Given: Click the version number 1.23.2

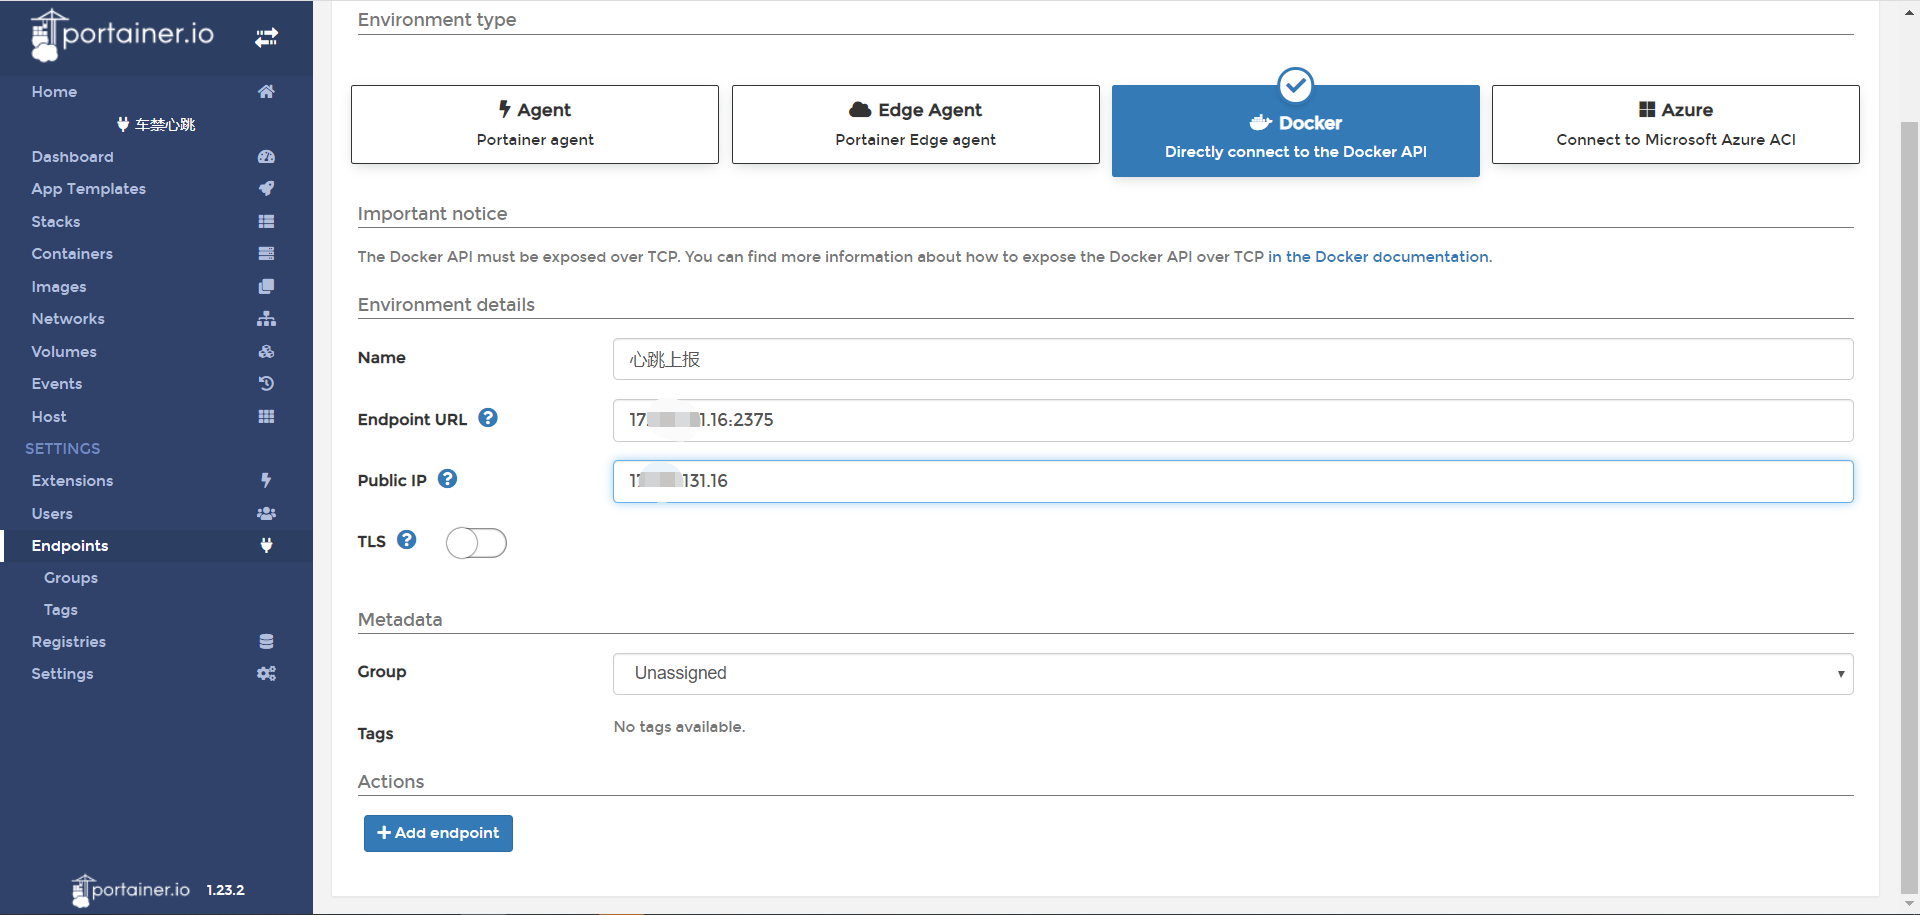Looking at the screenshot, I should pyautogui.click(x=226, y=890).
